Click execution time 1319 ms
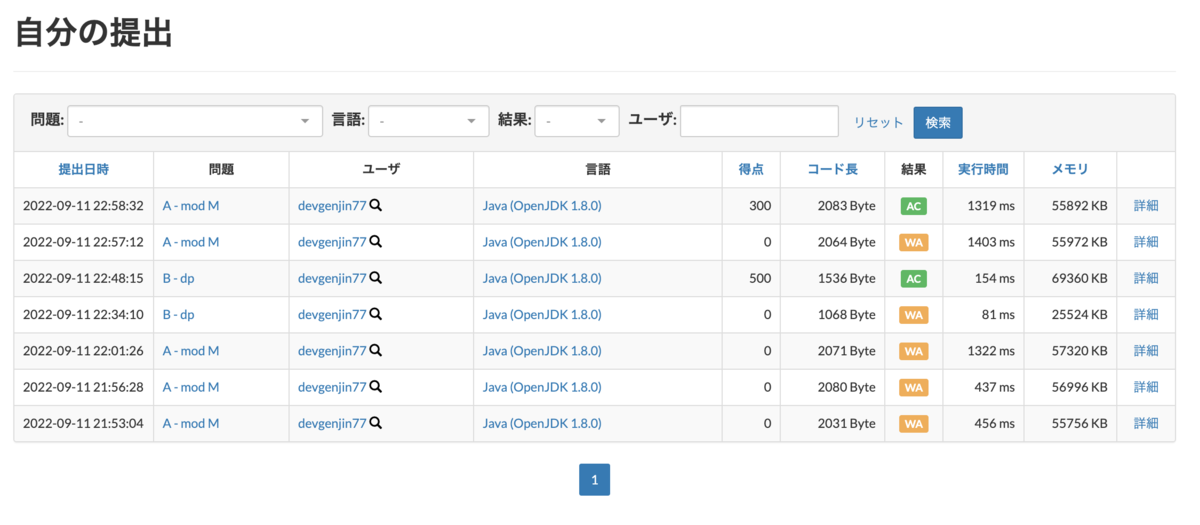This screenshot has width=1200, height=525. pos(991,206)
